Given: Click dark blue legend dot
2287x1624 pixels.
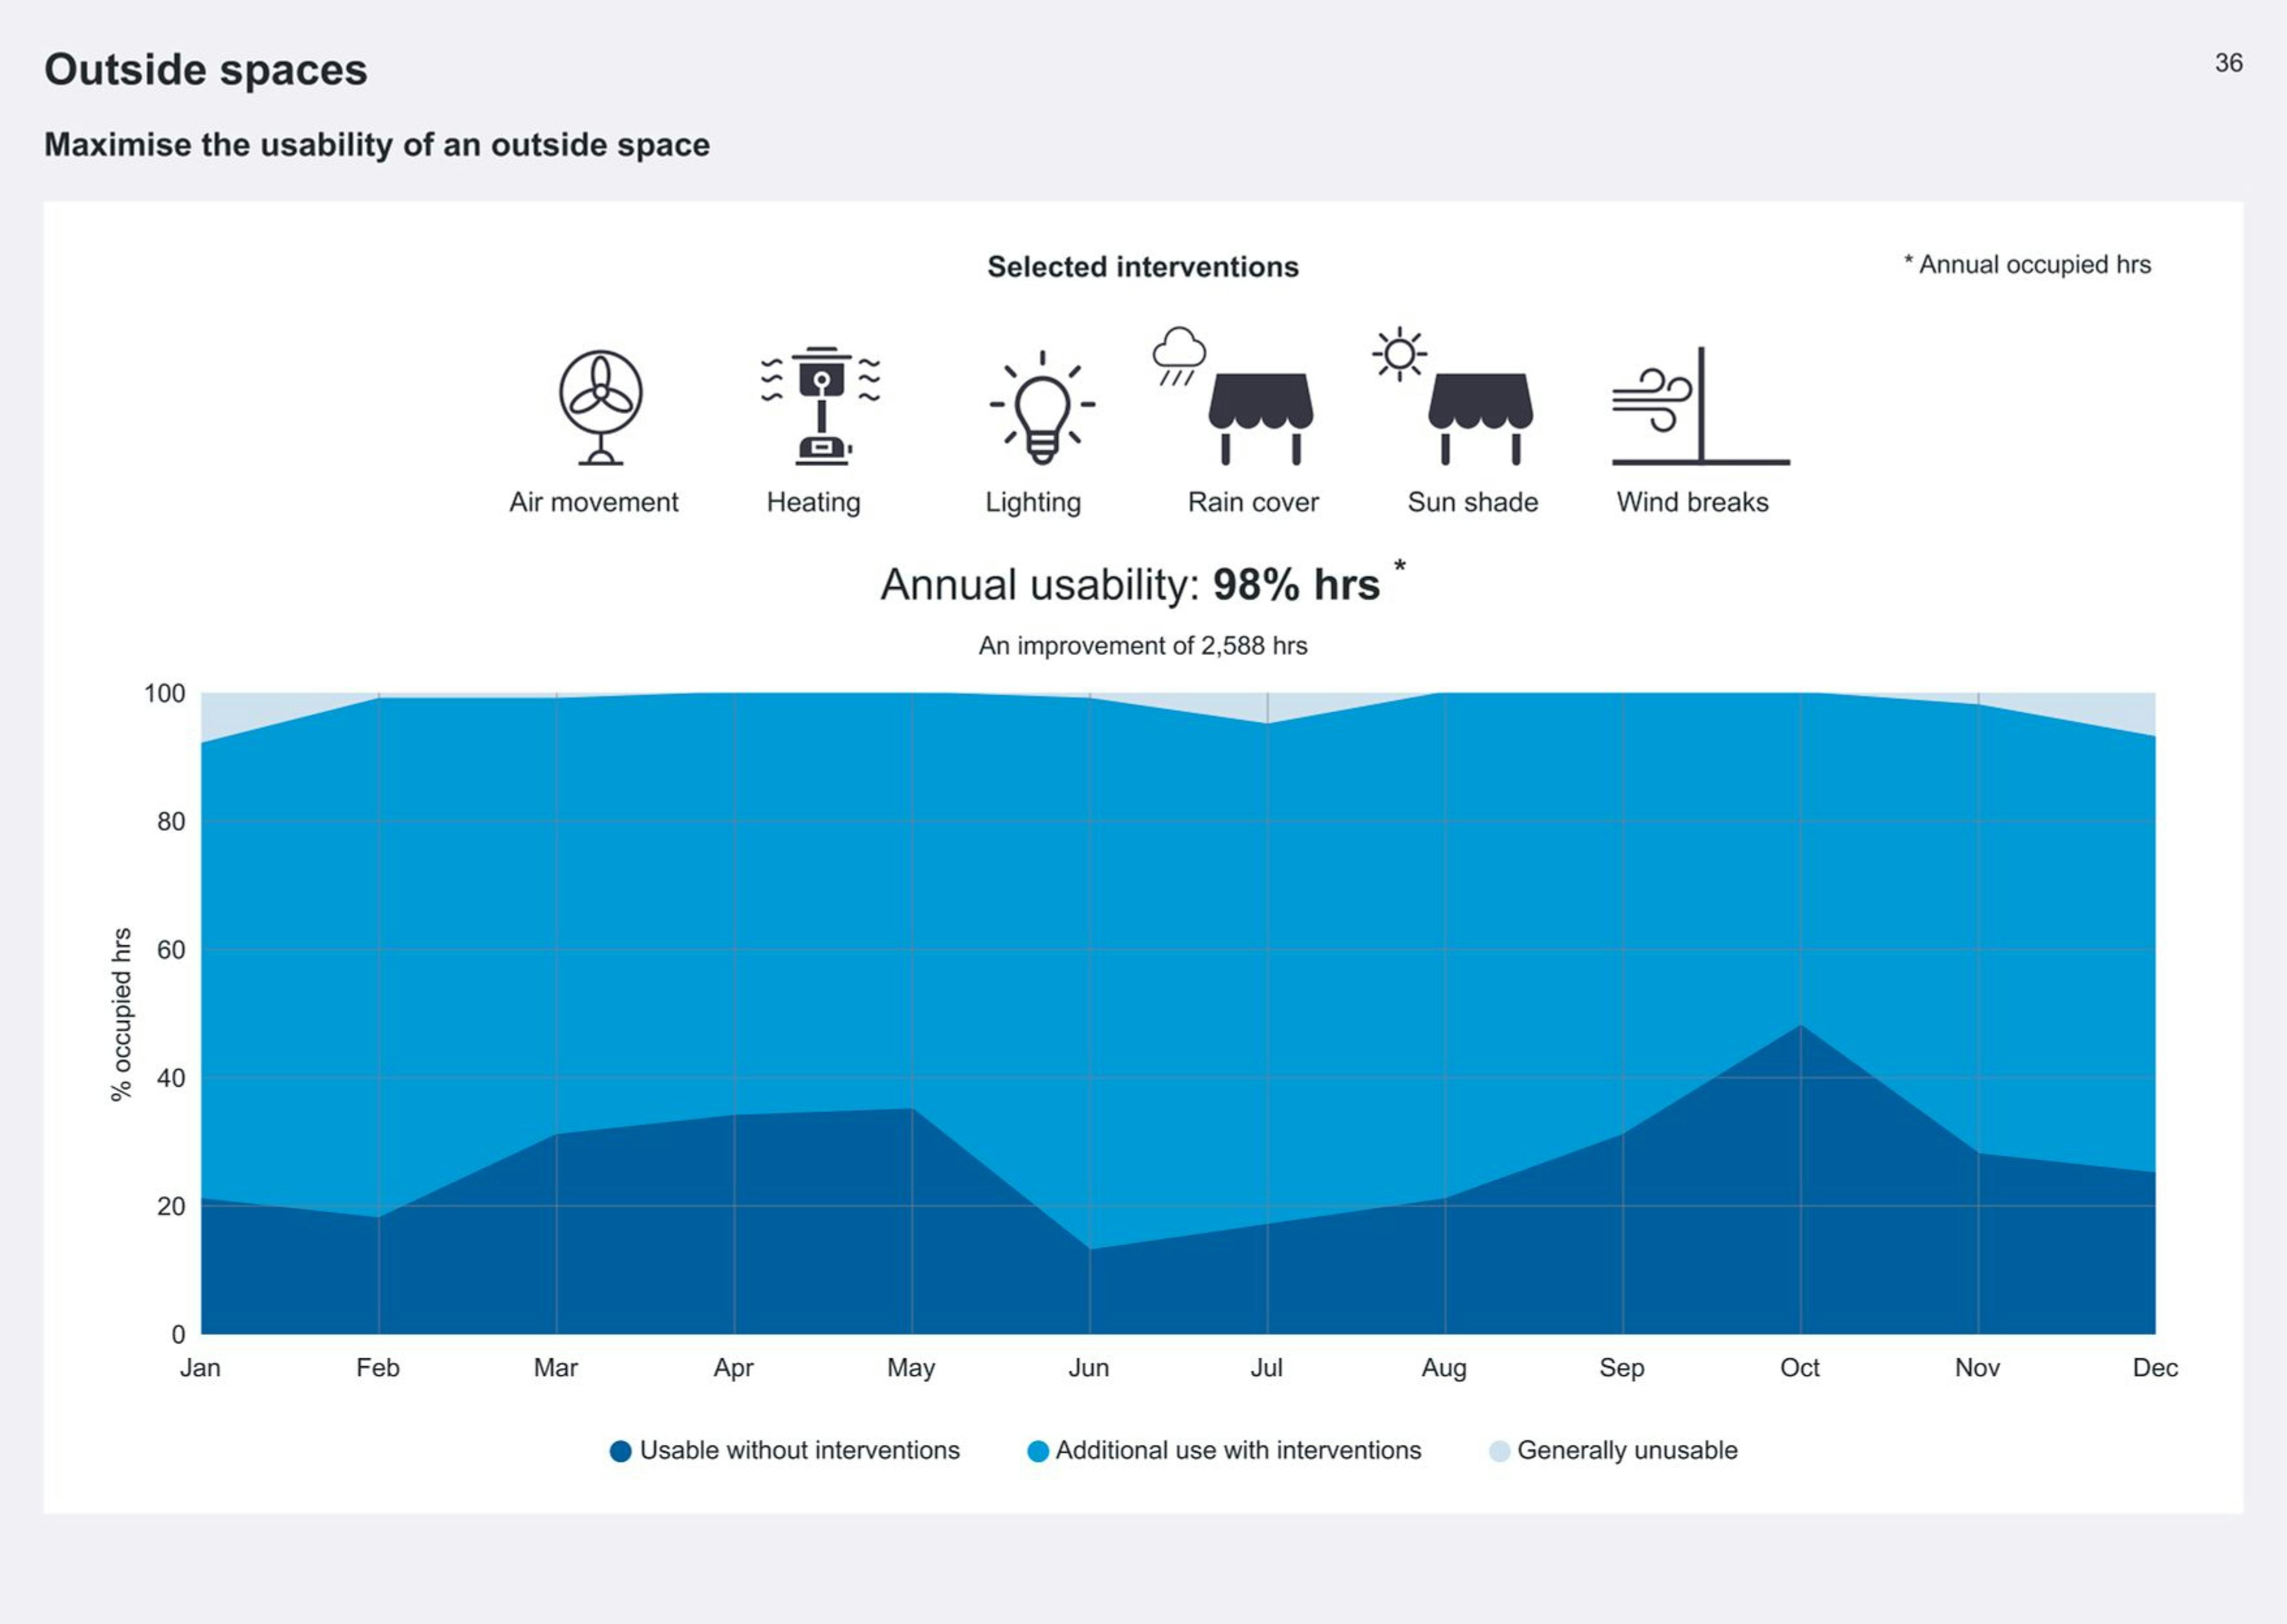Looking at the screenshot, I should 620,1451.
